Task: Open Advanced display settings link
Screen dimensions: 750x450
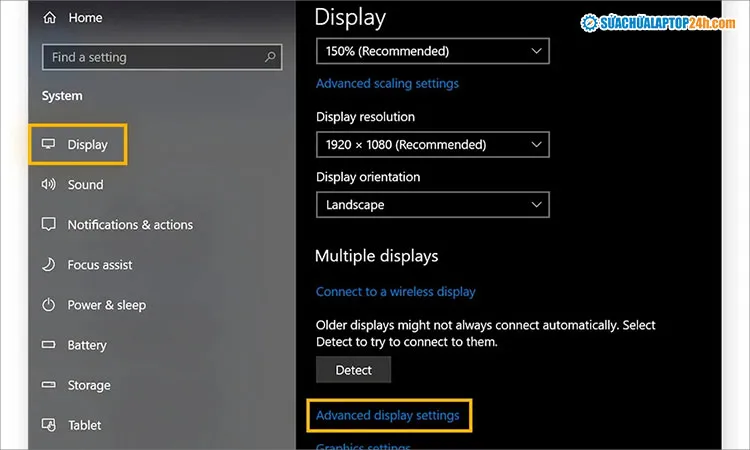Action: pyautogui.click(x=388, y=415)
